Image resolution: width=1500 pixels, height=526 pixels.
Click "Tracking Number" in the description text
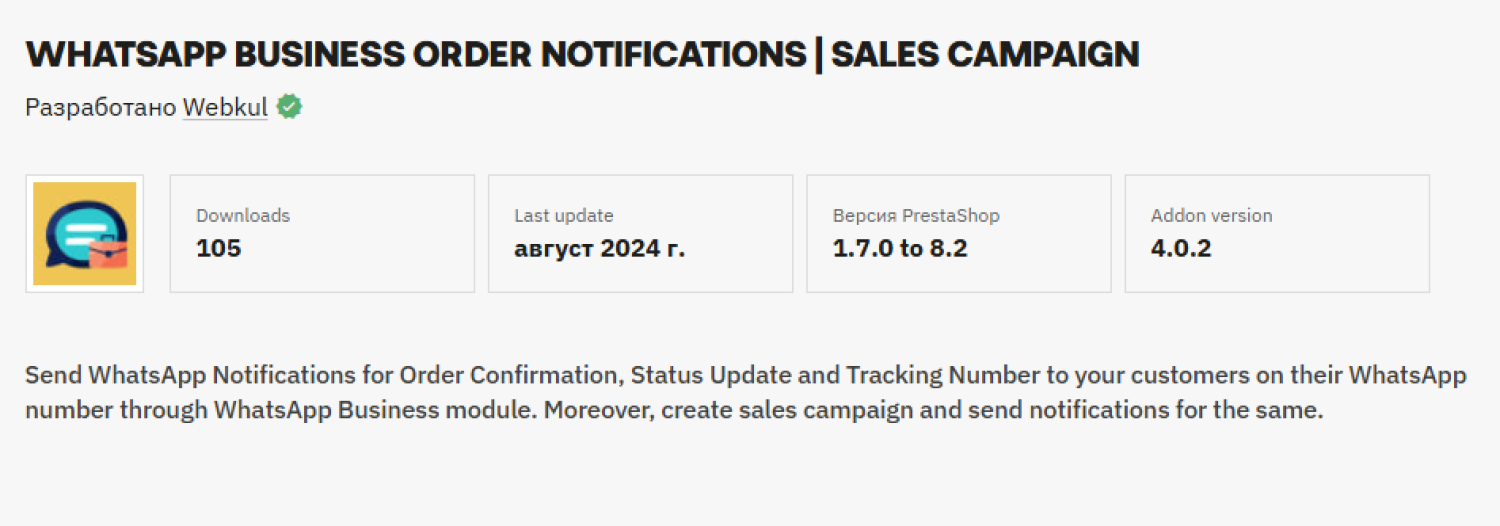point(942,376)
